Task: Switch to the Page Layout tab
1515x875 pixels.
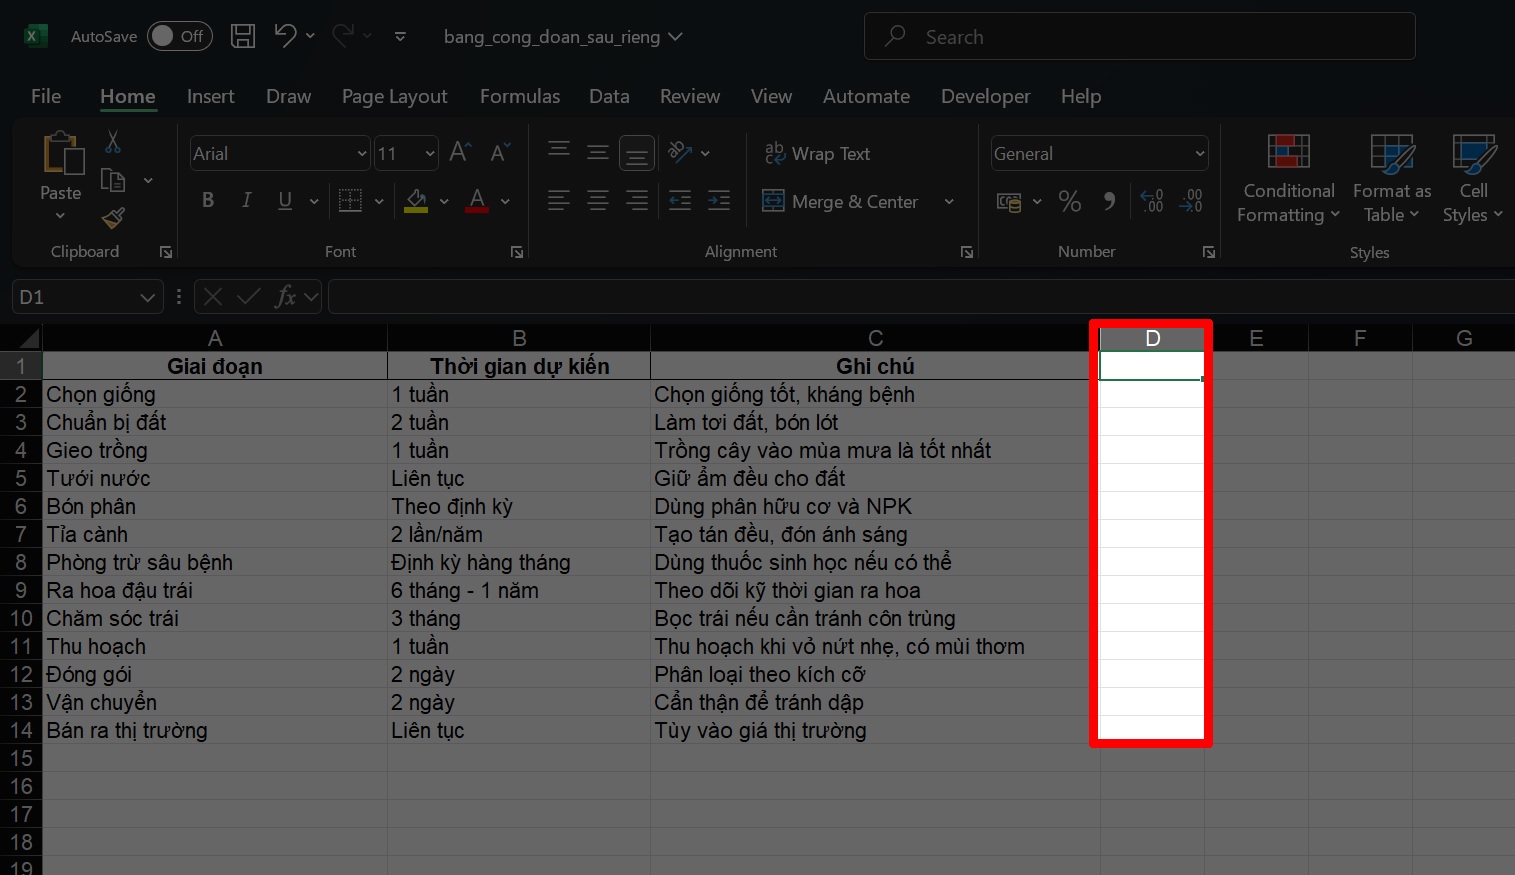Action: click(394, 96)
